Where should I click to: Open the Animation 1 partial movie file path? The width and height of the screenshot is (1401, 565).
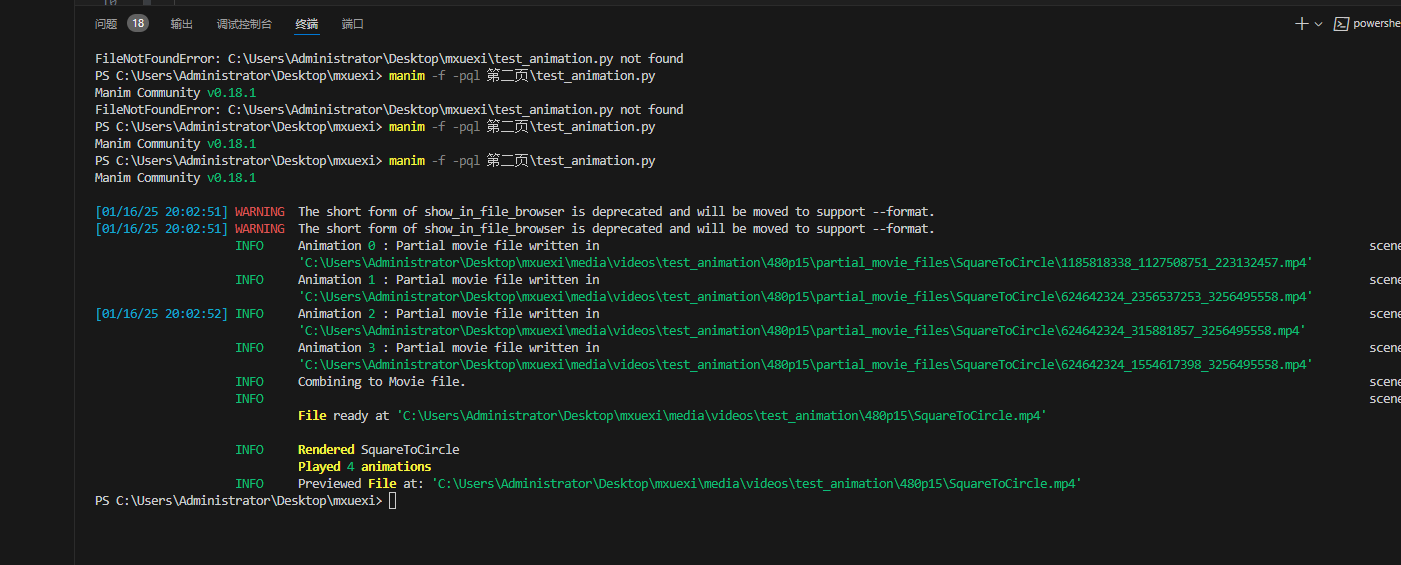click(x=805, y=297)
